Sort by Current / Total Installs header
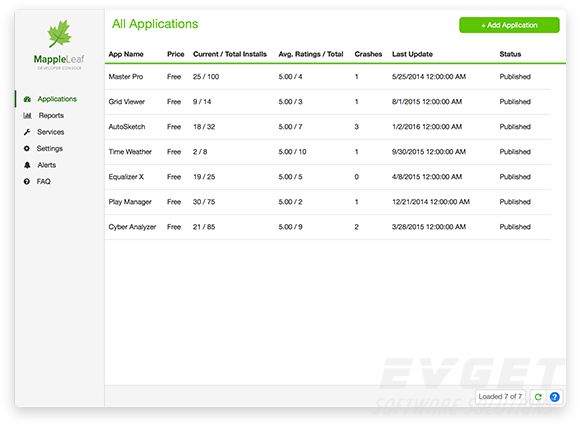This screenshot has width=581, height=427. tap(230, 54)
